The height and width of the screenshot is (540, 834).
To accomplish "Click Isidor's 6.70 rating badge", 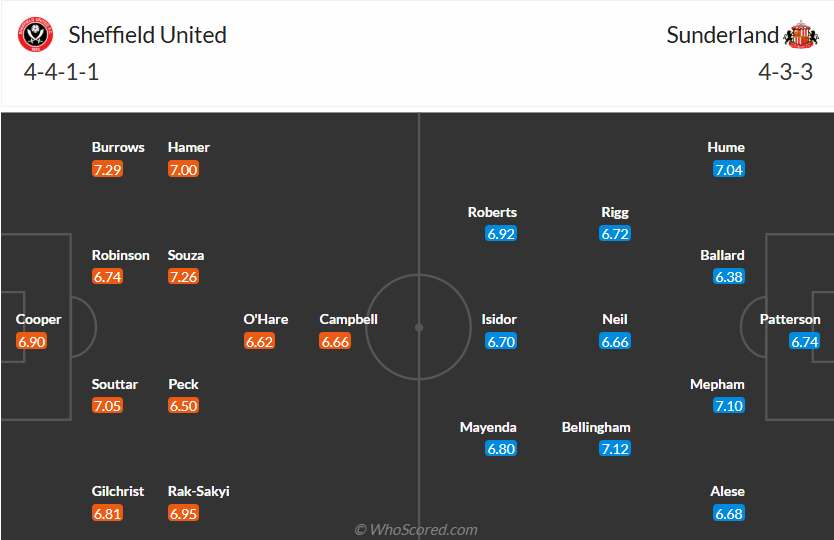I will tap(501, 342).
